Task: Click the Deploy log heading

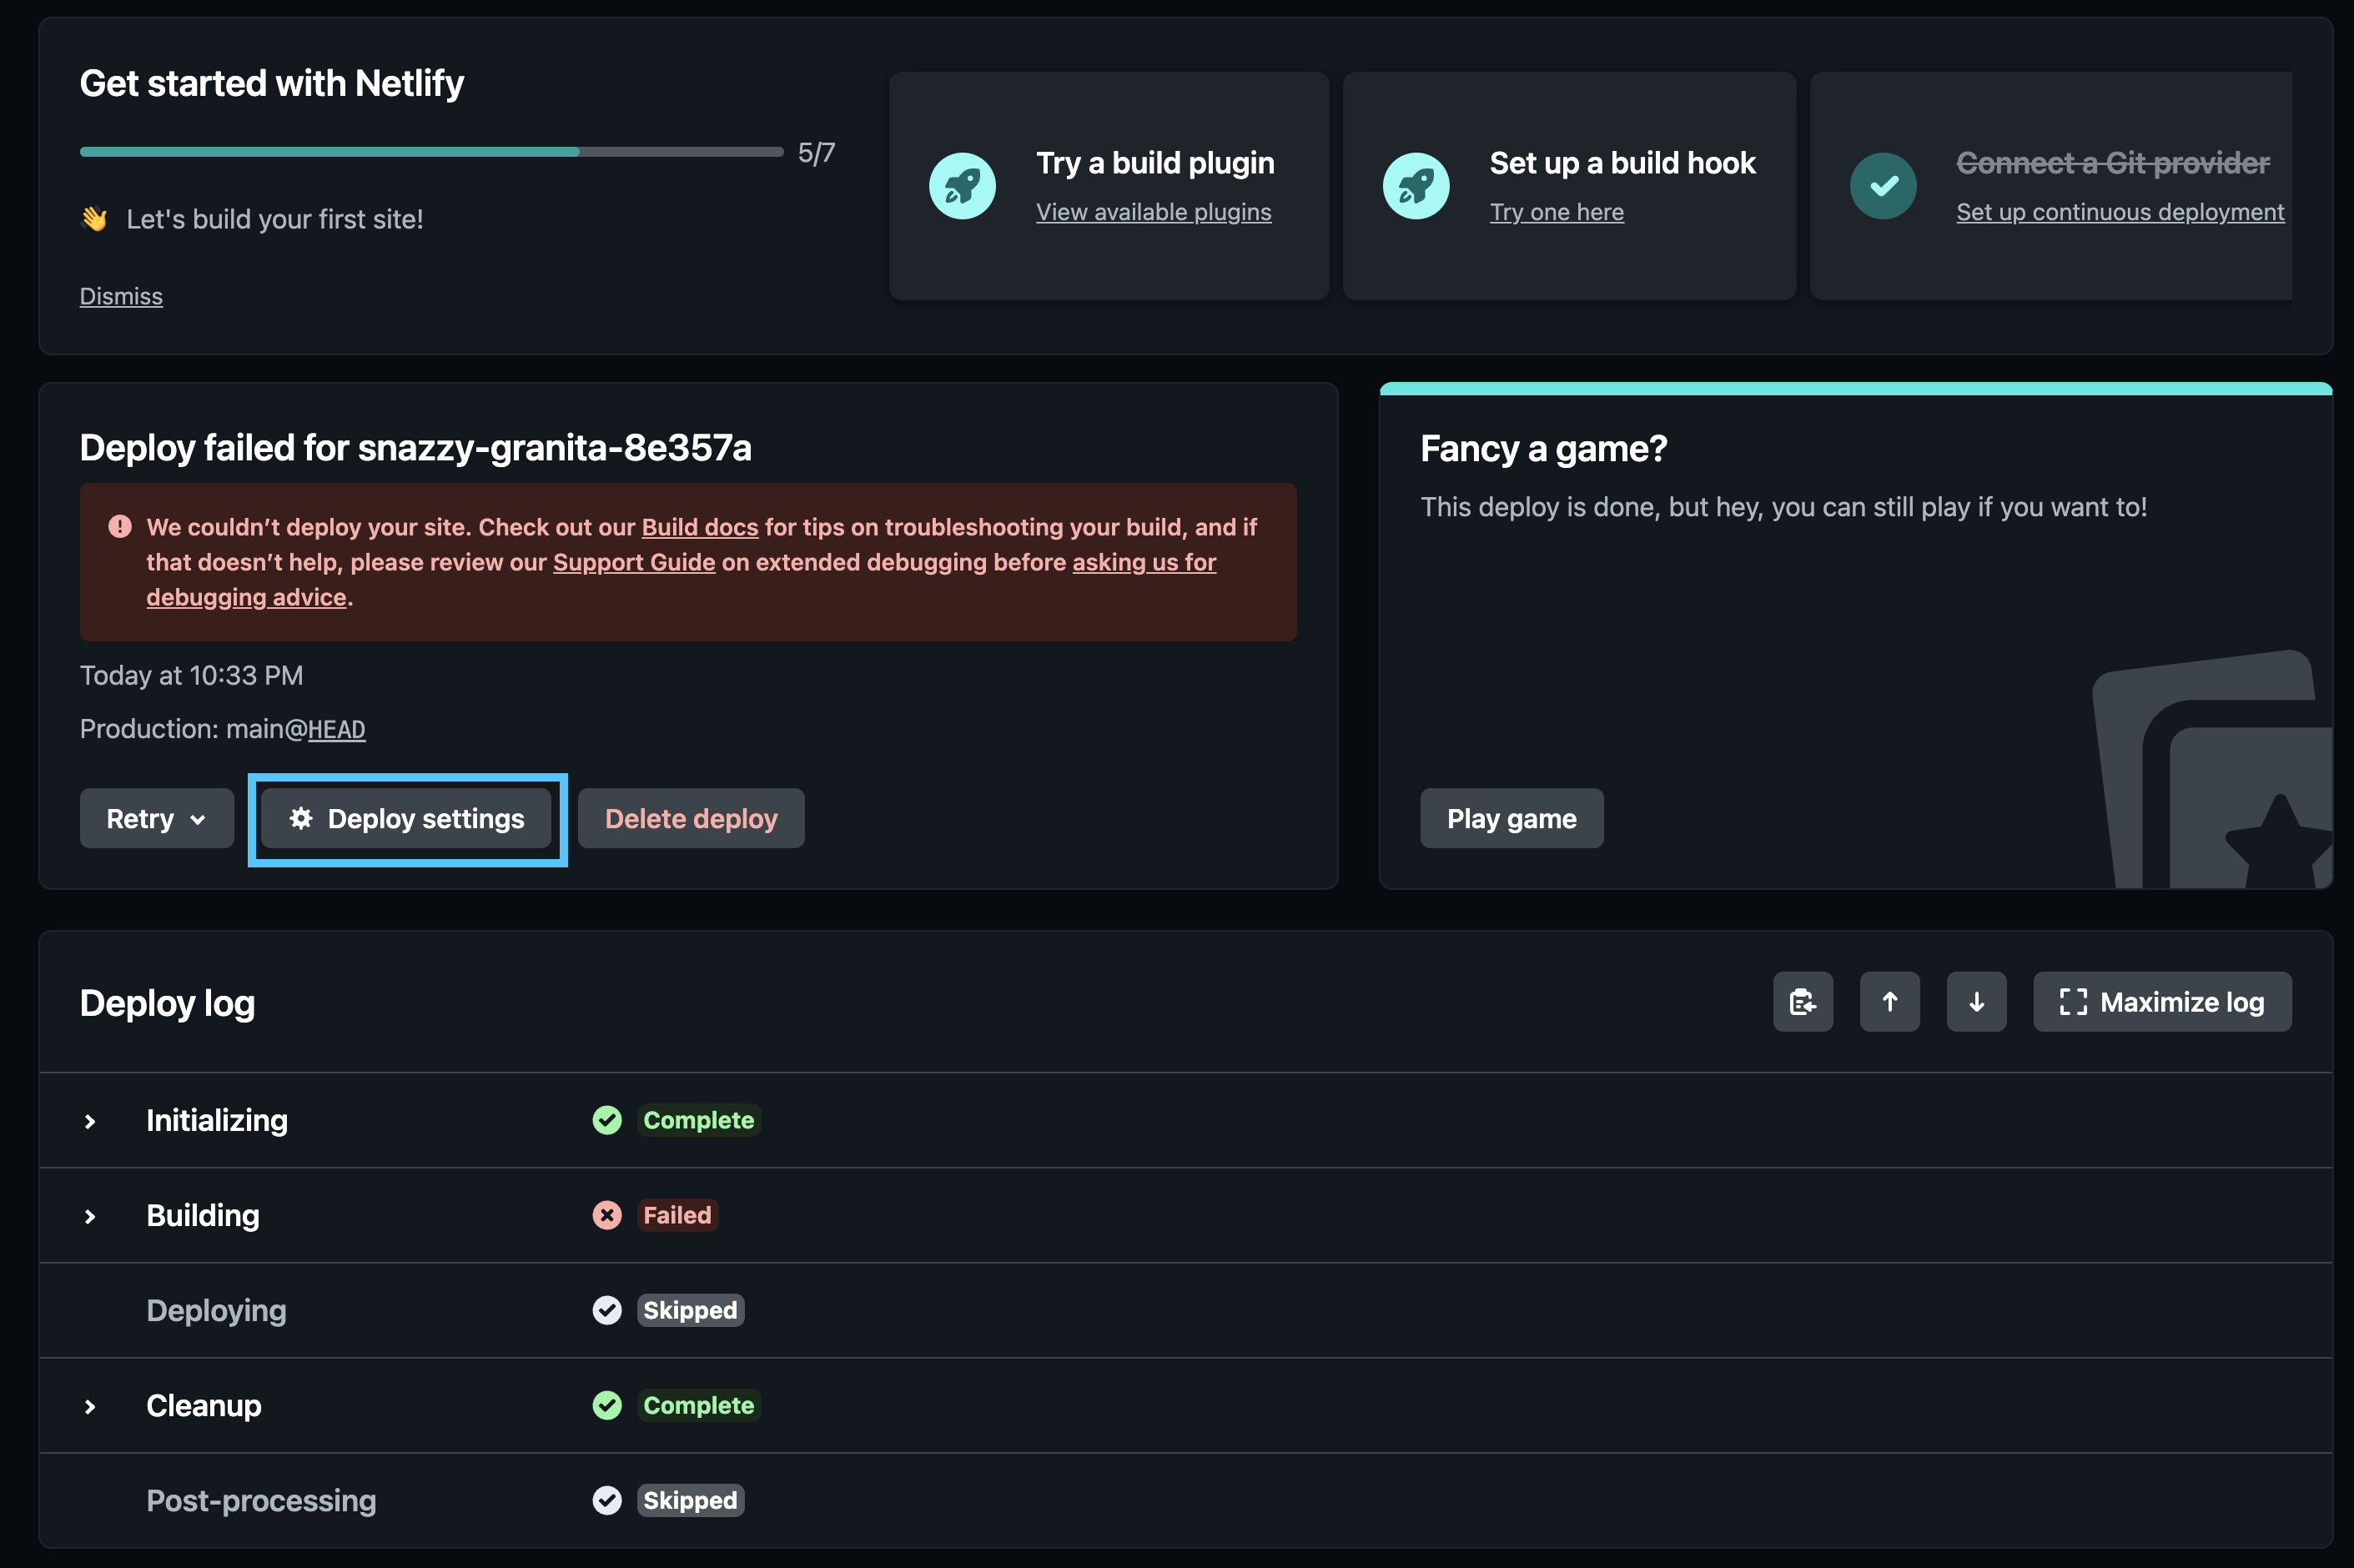Action: [167, 1003]
